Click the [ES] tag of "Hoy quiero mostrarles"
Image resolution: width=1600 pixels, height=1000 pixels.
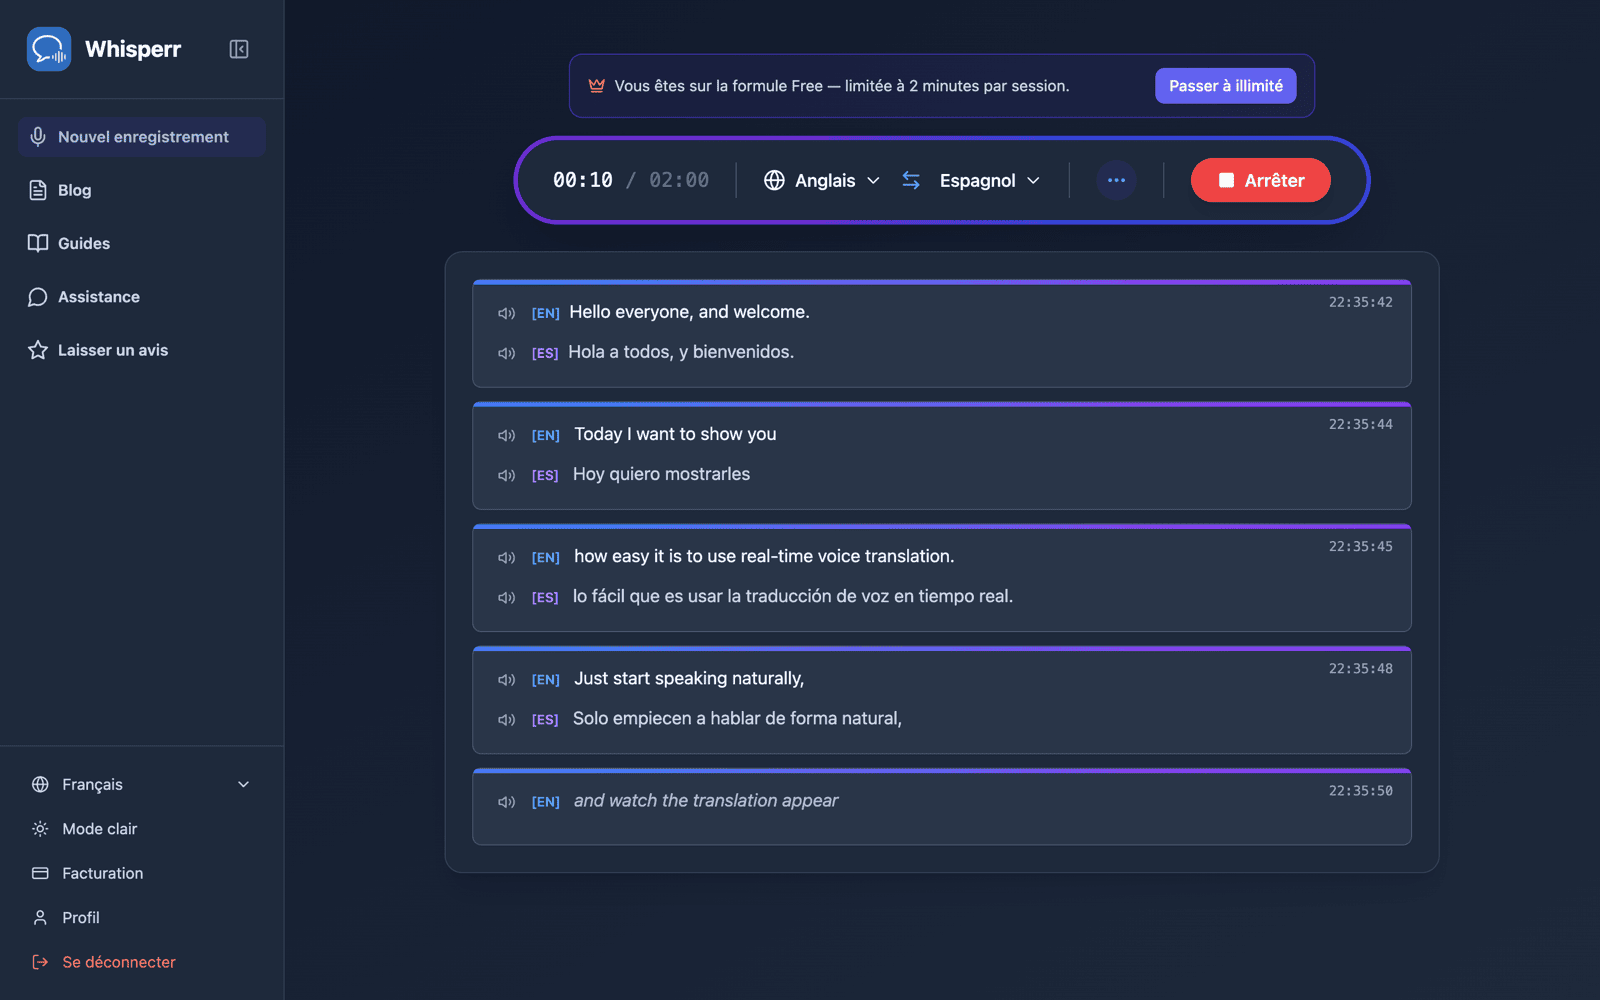click(545, 475)
